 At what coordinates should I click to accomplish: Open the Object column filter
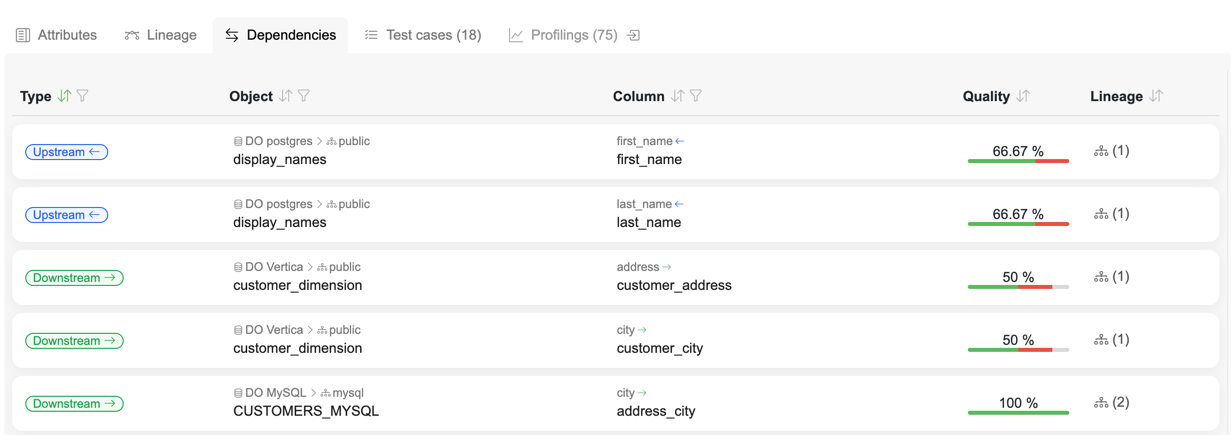(304, 96)
